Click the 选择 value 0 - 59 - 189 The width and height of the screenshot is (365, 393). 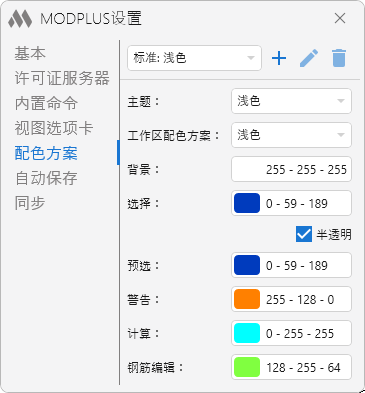(297, 203)
